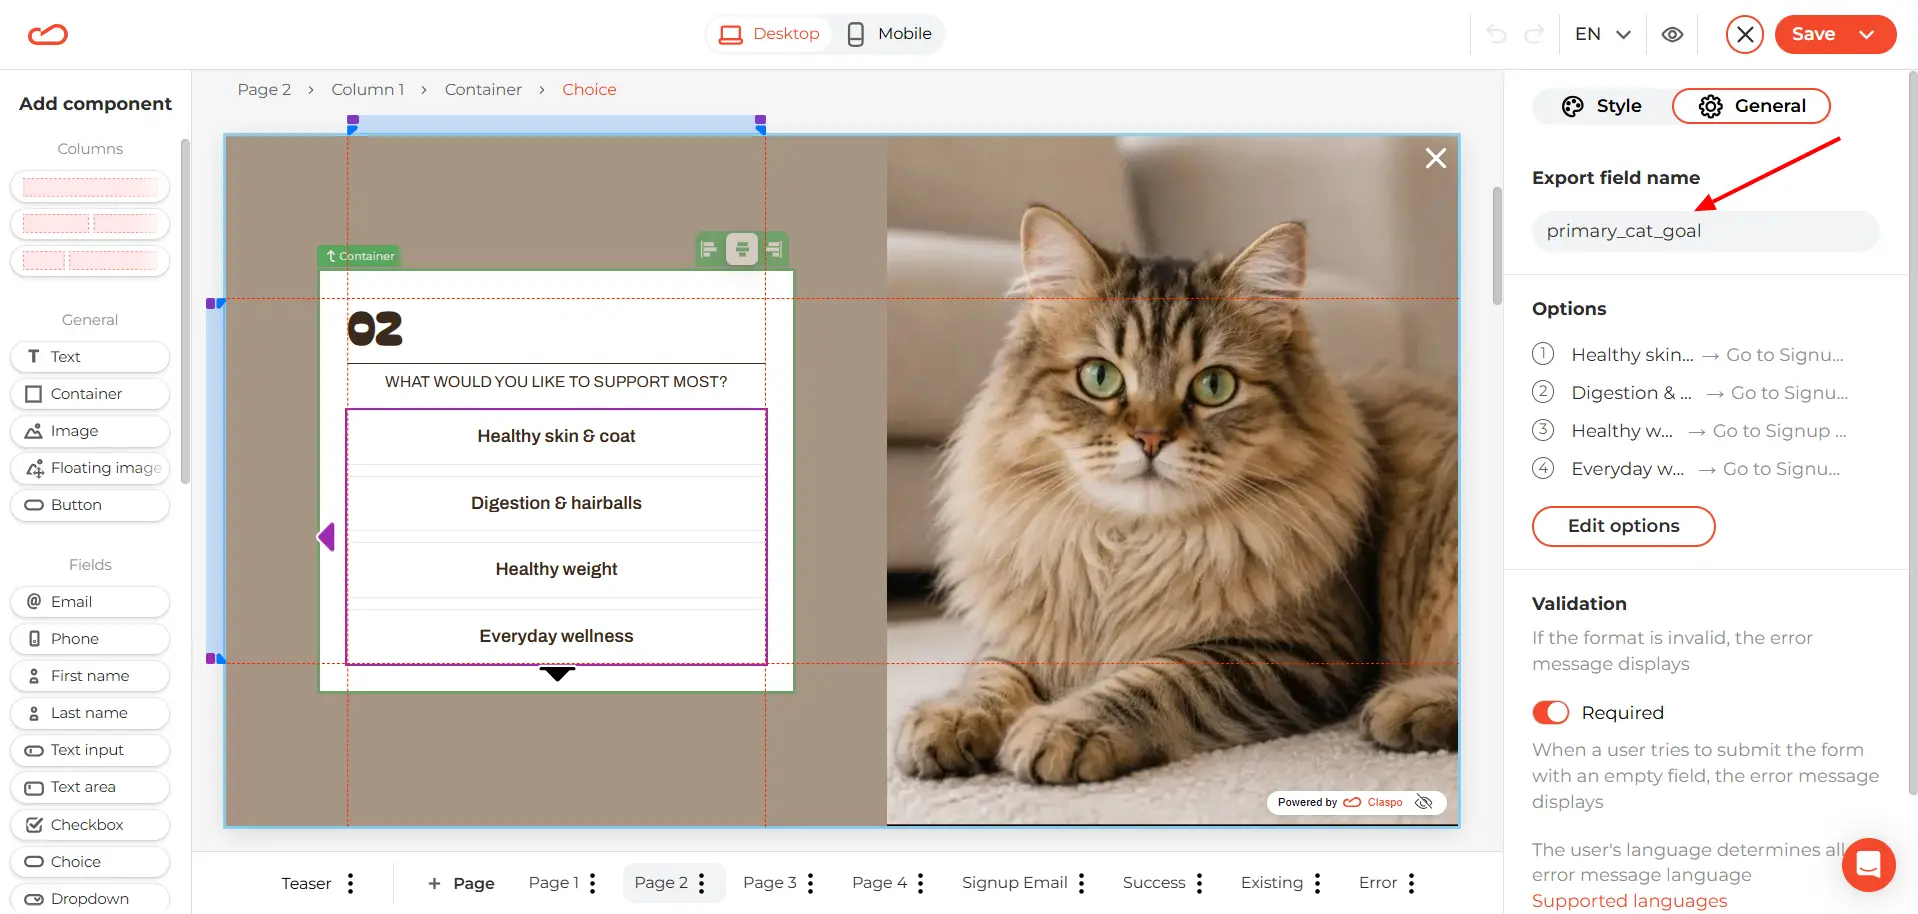Select the parent Container tag
The width and height of the screenshot is (1918, 914).
[359, 256]
